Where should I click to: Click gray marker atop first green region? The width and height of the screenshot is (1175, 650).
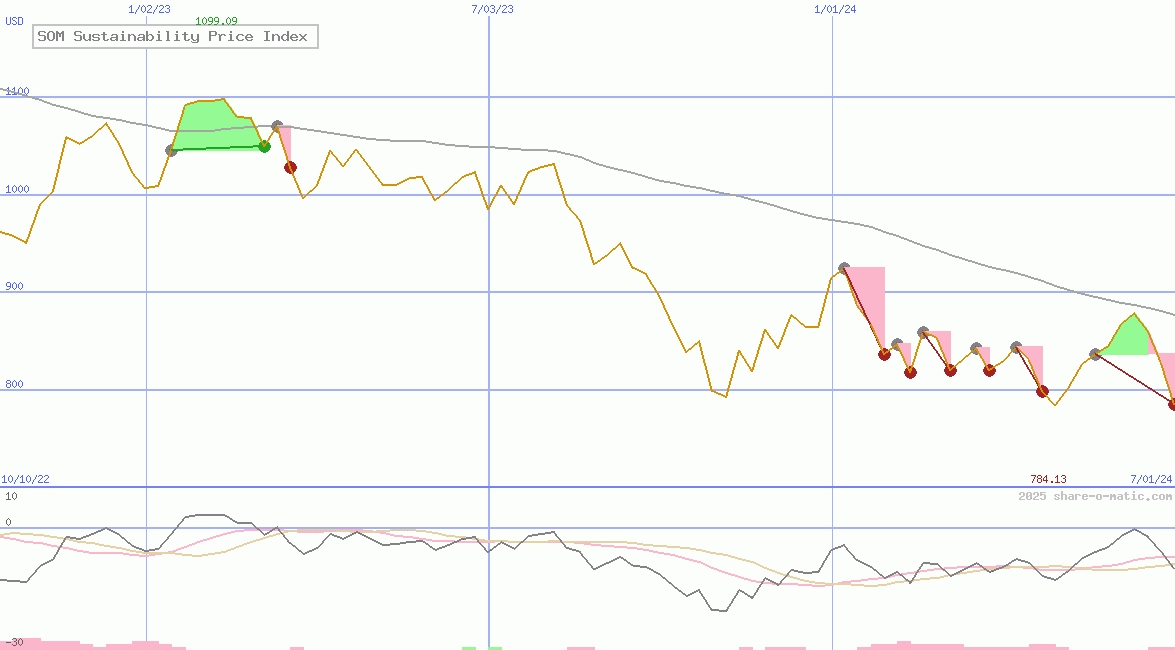coord(277,127)
